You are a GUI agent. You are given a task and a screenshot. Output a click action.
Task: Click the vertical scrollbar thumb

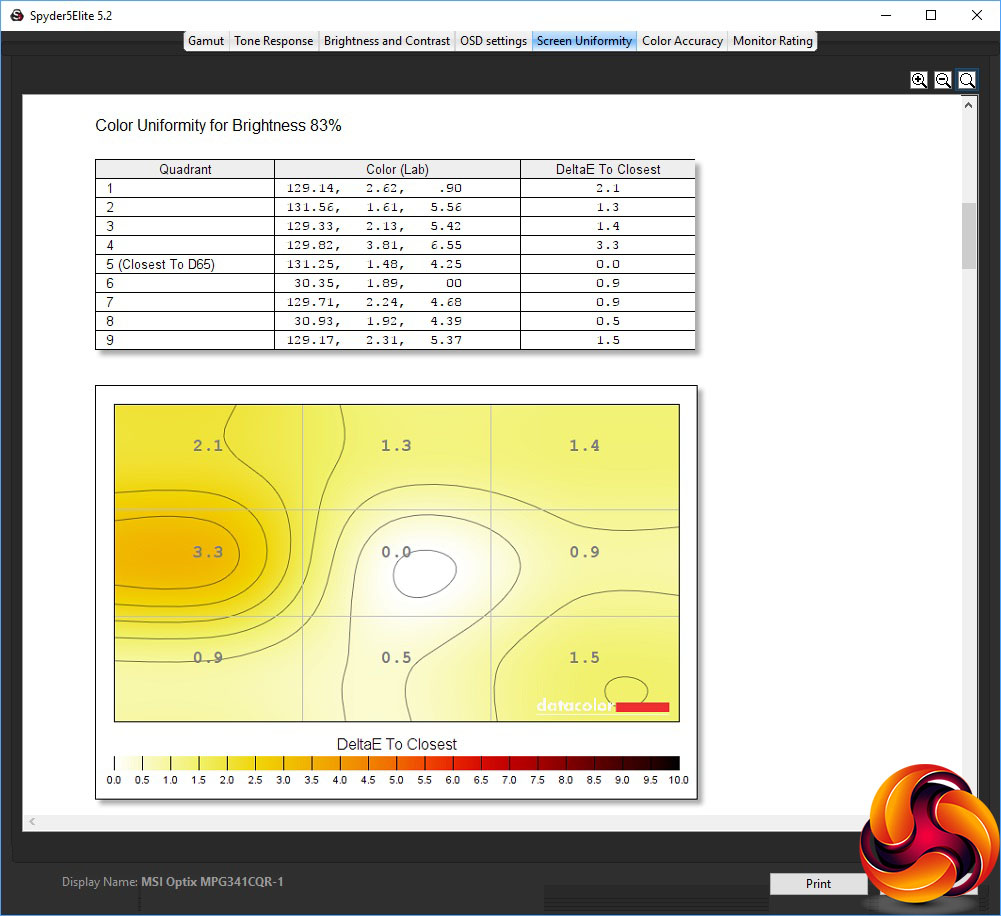968,236
